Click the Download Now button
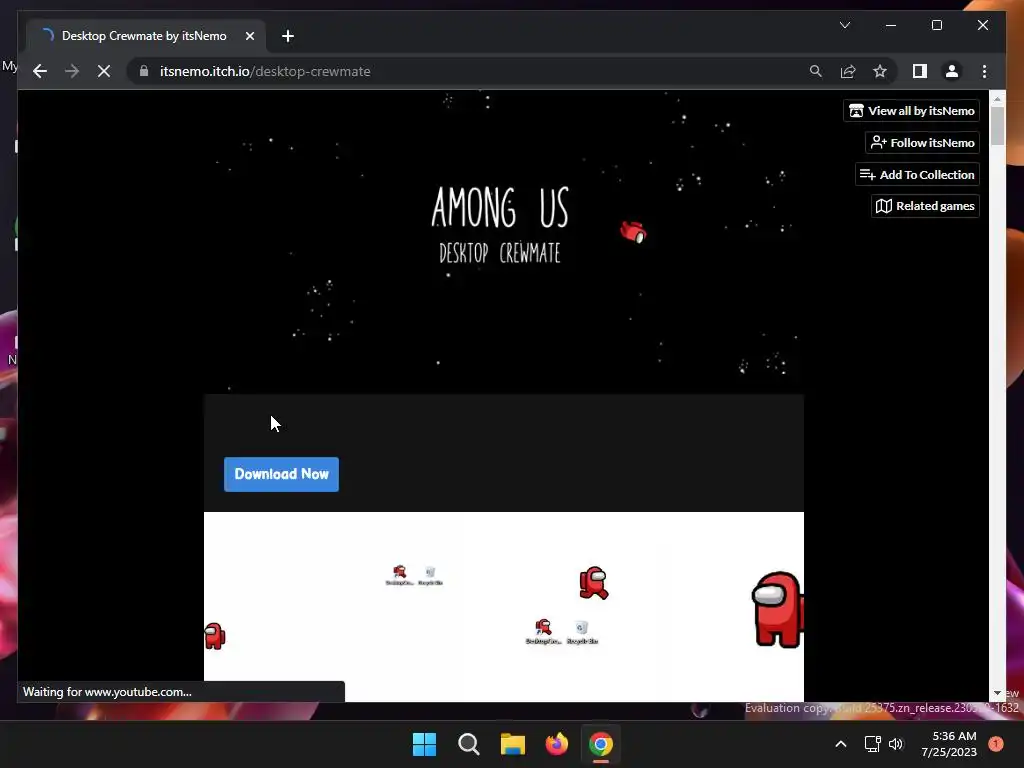This screenshot has width=1024, height=768. click(x=281, y=474)
